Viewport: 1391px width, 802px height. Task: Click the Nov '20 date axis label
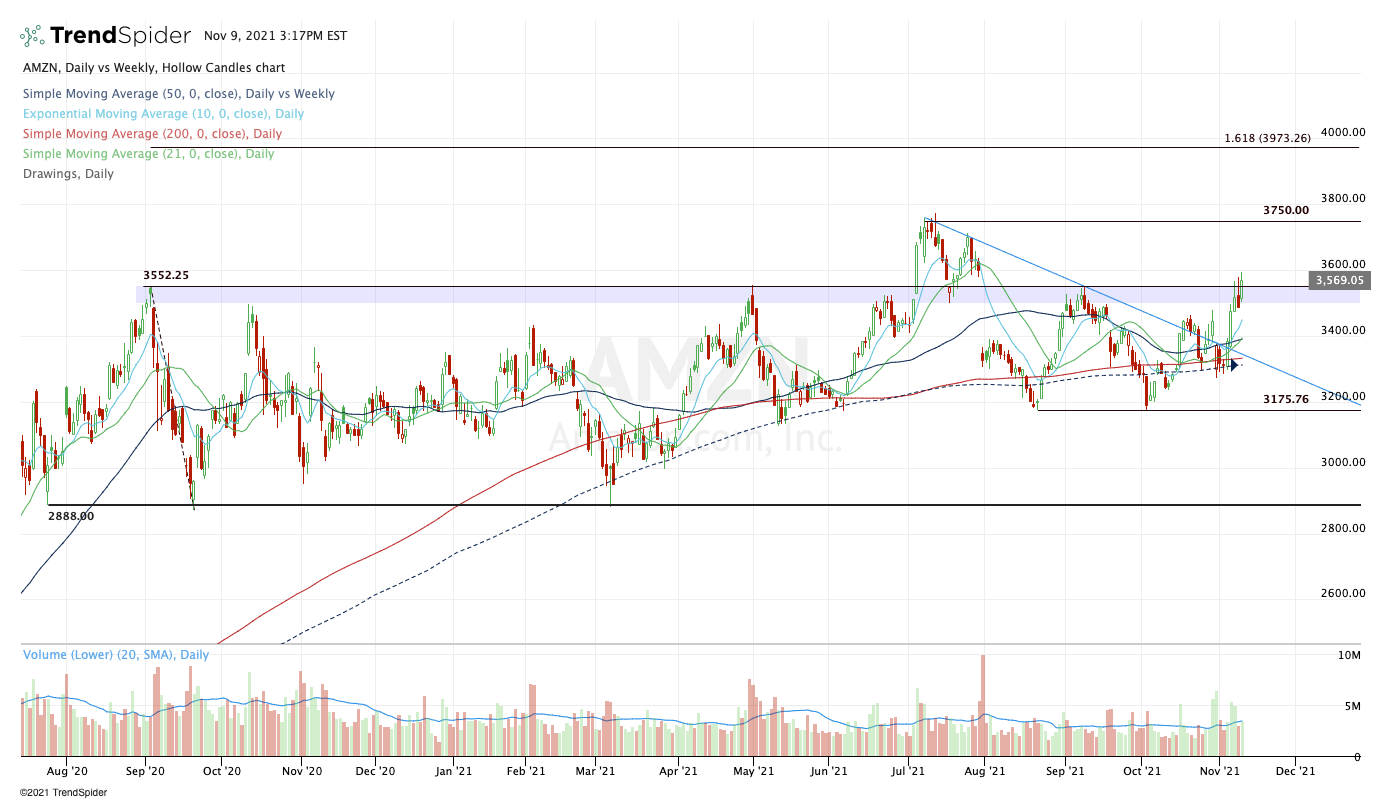pos(302,772)
